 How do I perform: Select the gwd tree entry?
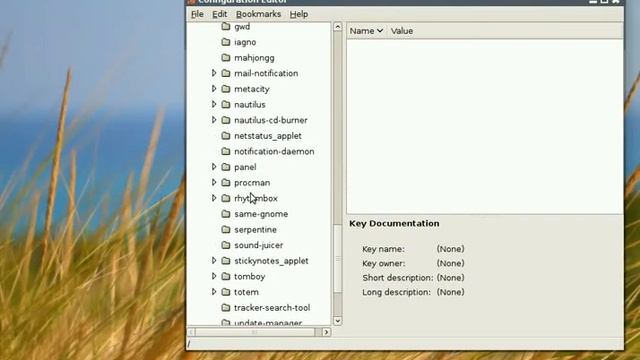(x=242, y=27)
